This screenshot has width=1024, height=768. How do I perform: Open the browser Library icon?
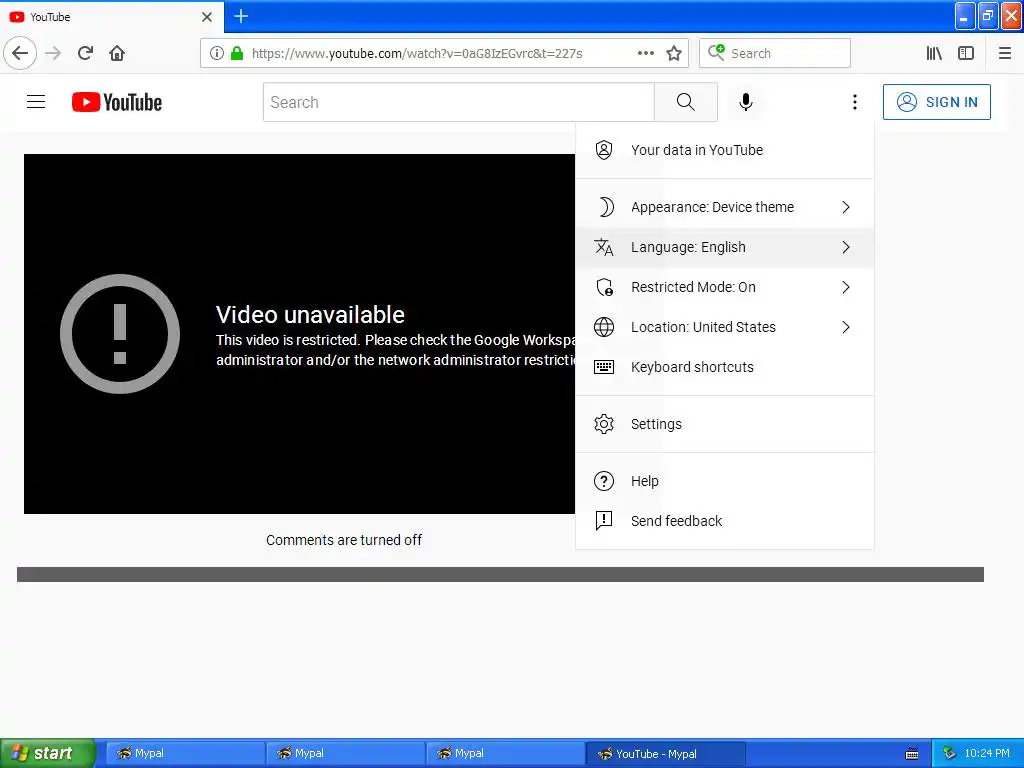(934, 53)
